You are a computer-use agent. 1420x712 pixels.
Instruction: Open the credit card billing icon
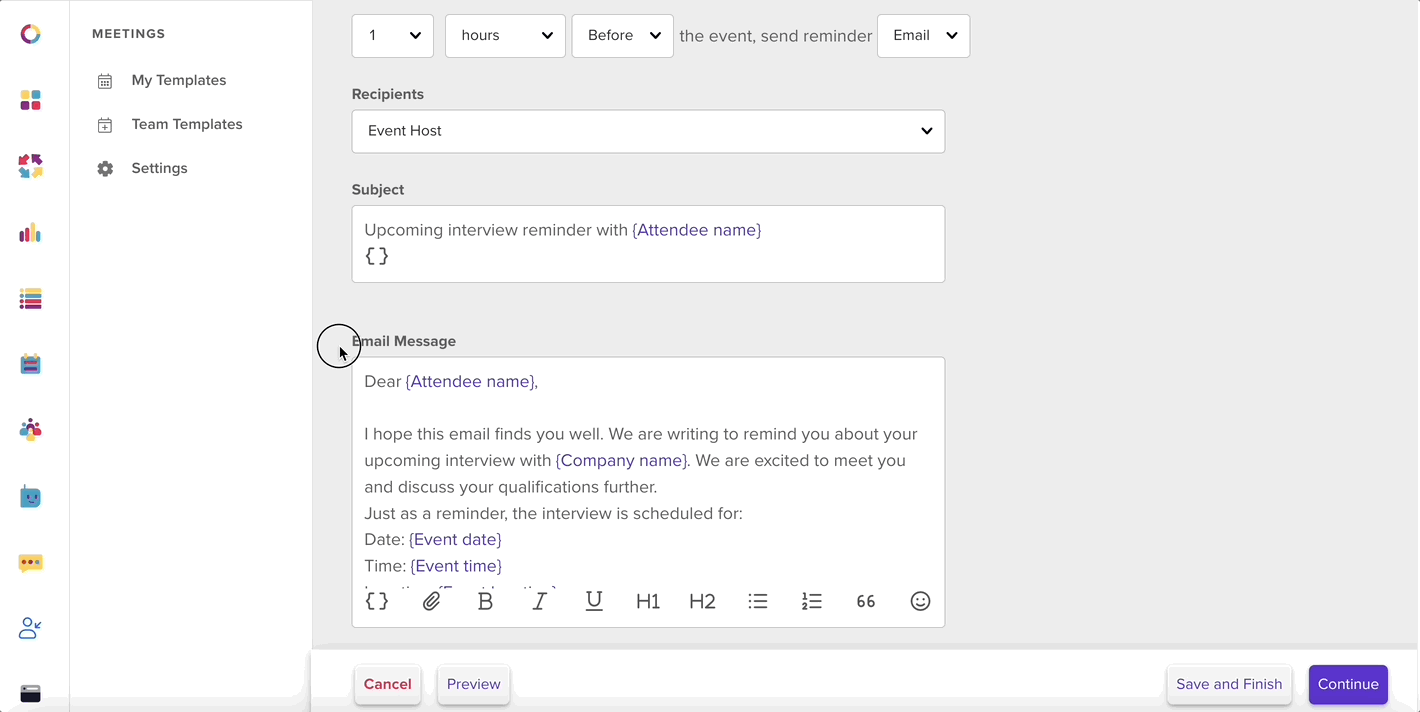coord(31,693)
